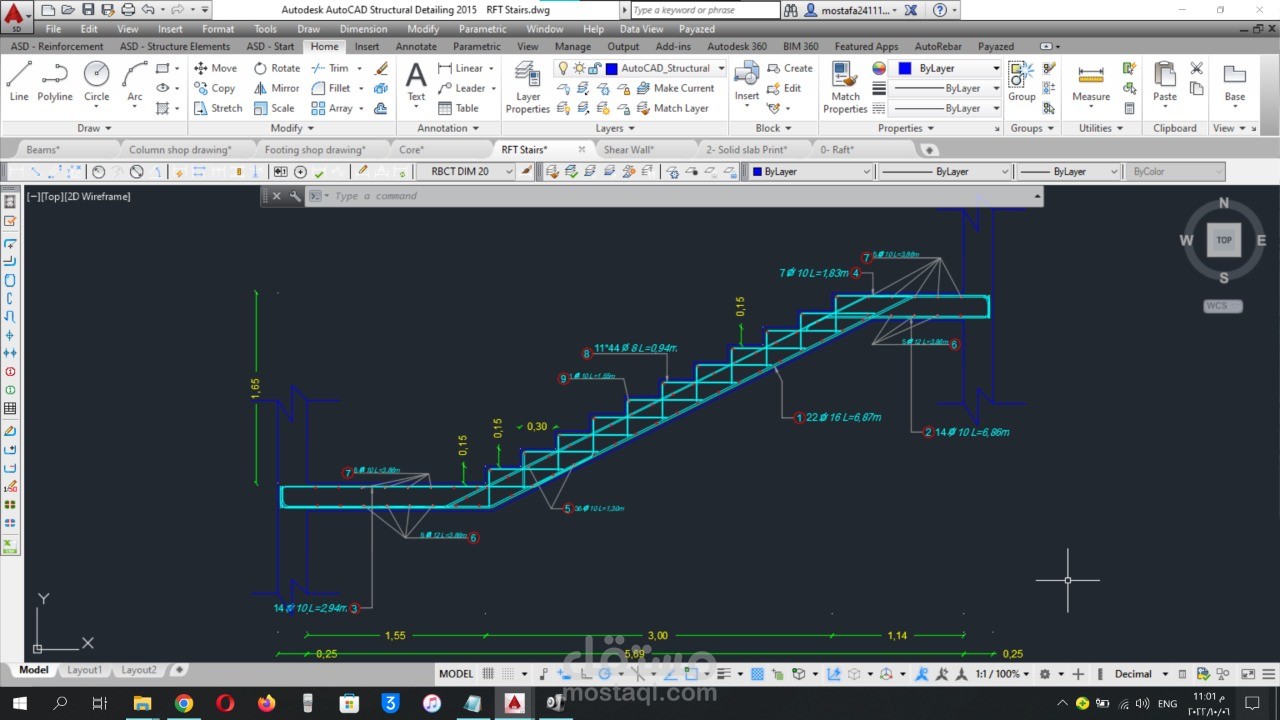Click the Paste clipboard icon
The image size is (1280, 720).
coord(1165,81)
